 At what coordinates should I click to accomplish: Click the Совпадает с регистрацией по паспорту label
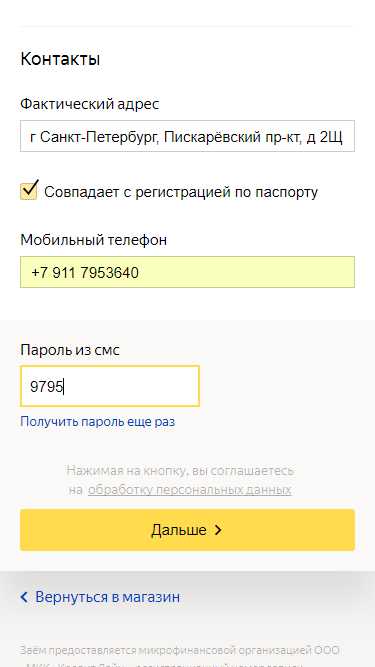pyautogui.click(x=181, y=192)
